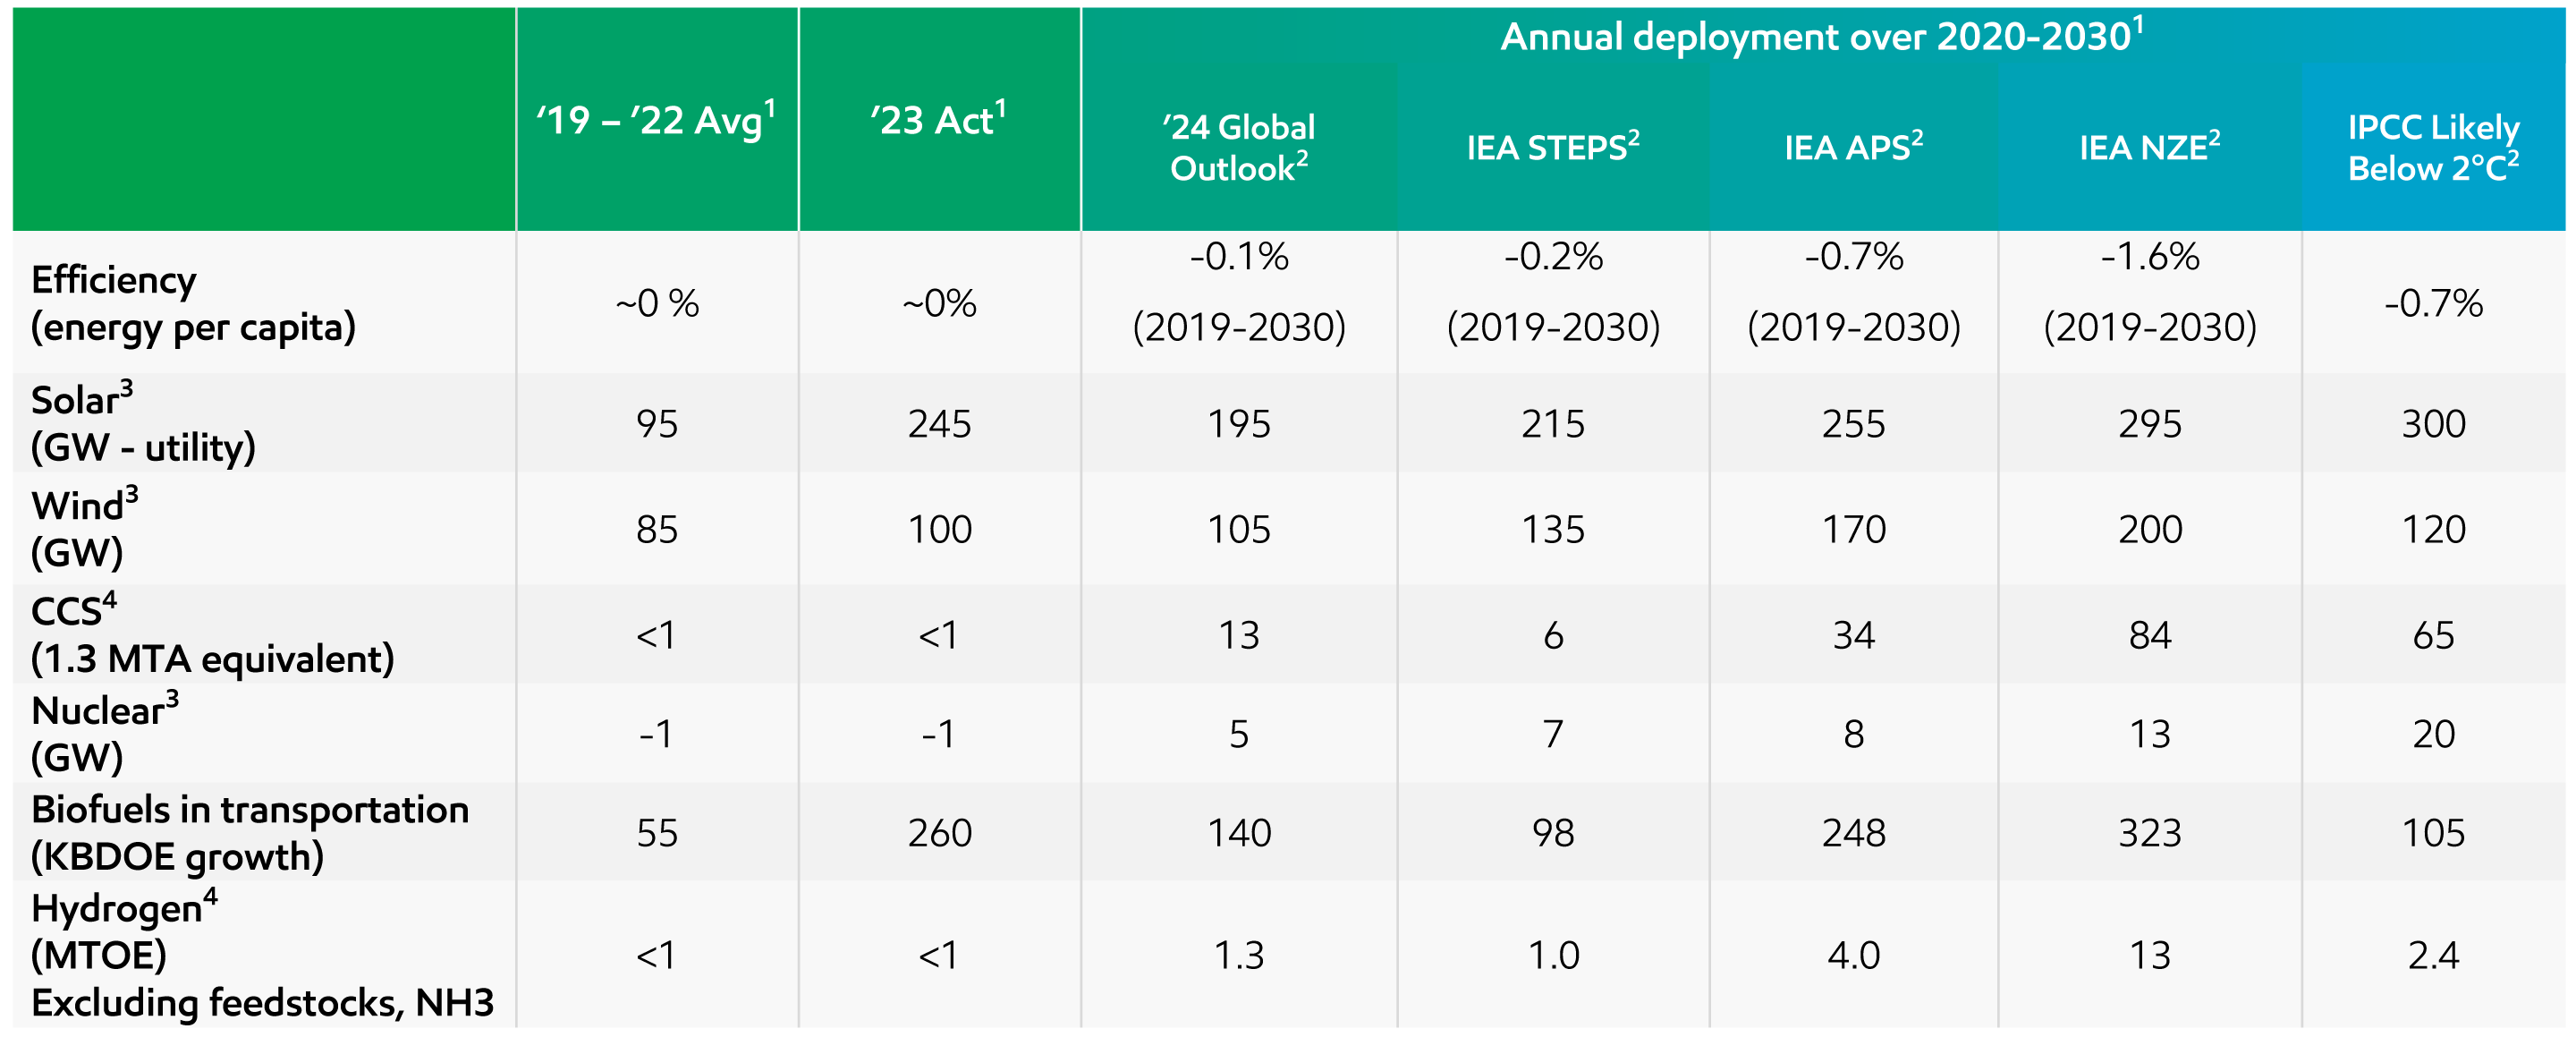This screenshot has height=1037, width=2576.
Task: Select the Nuclear (GW) row label
Action: pos(104,733)
